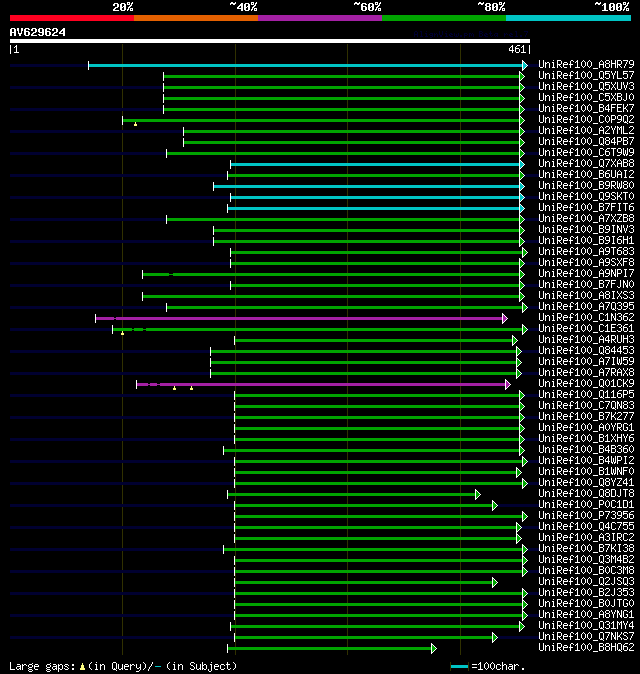Click the purple arrowhead ending C1N362 alignment
Screen dimensions: 640x674
(505, 319)
